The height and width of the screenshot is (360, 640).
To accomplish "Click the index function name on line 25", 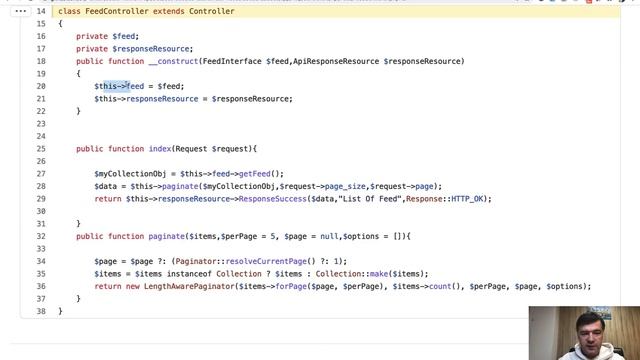I will click(160, 149).
